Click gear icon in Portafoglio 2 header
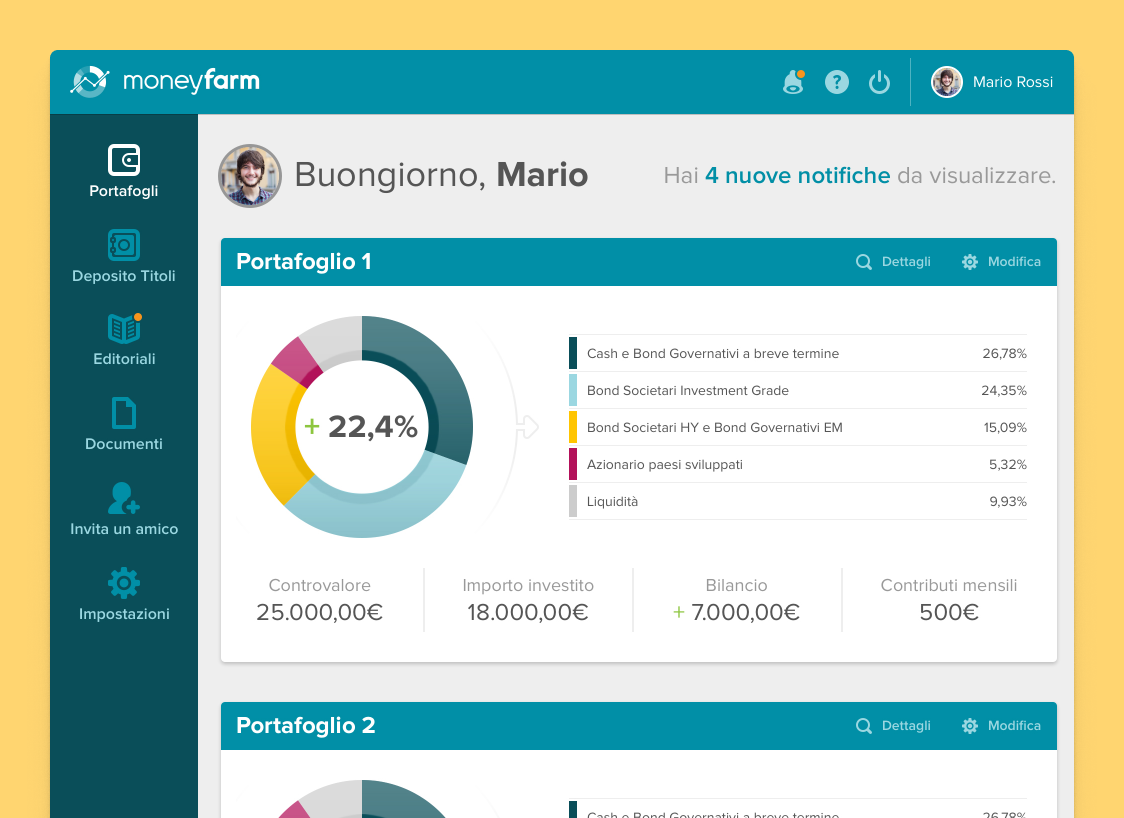The image size is (1124, 818). click(970, 726)
